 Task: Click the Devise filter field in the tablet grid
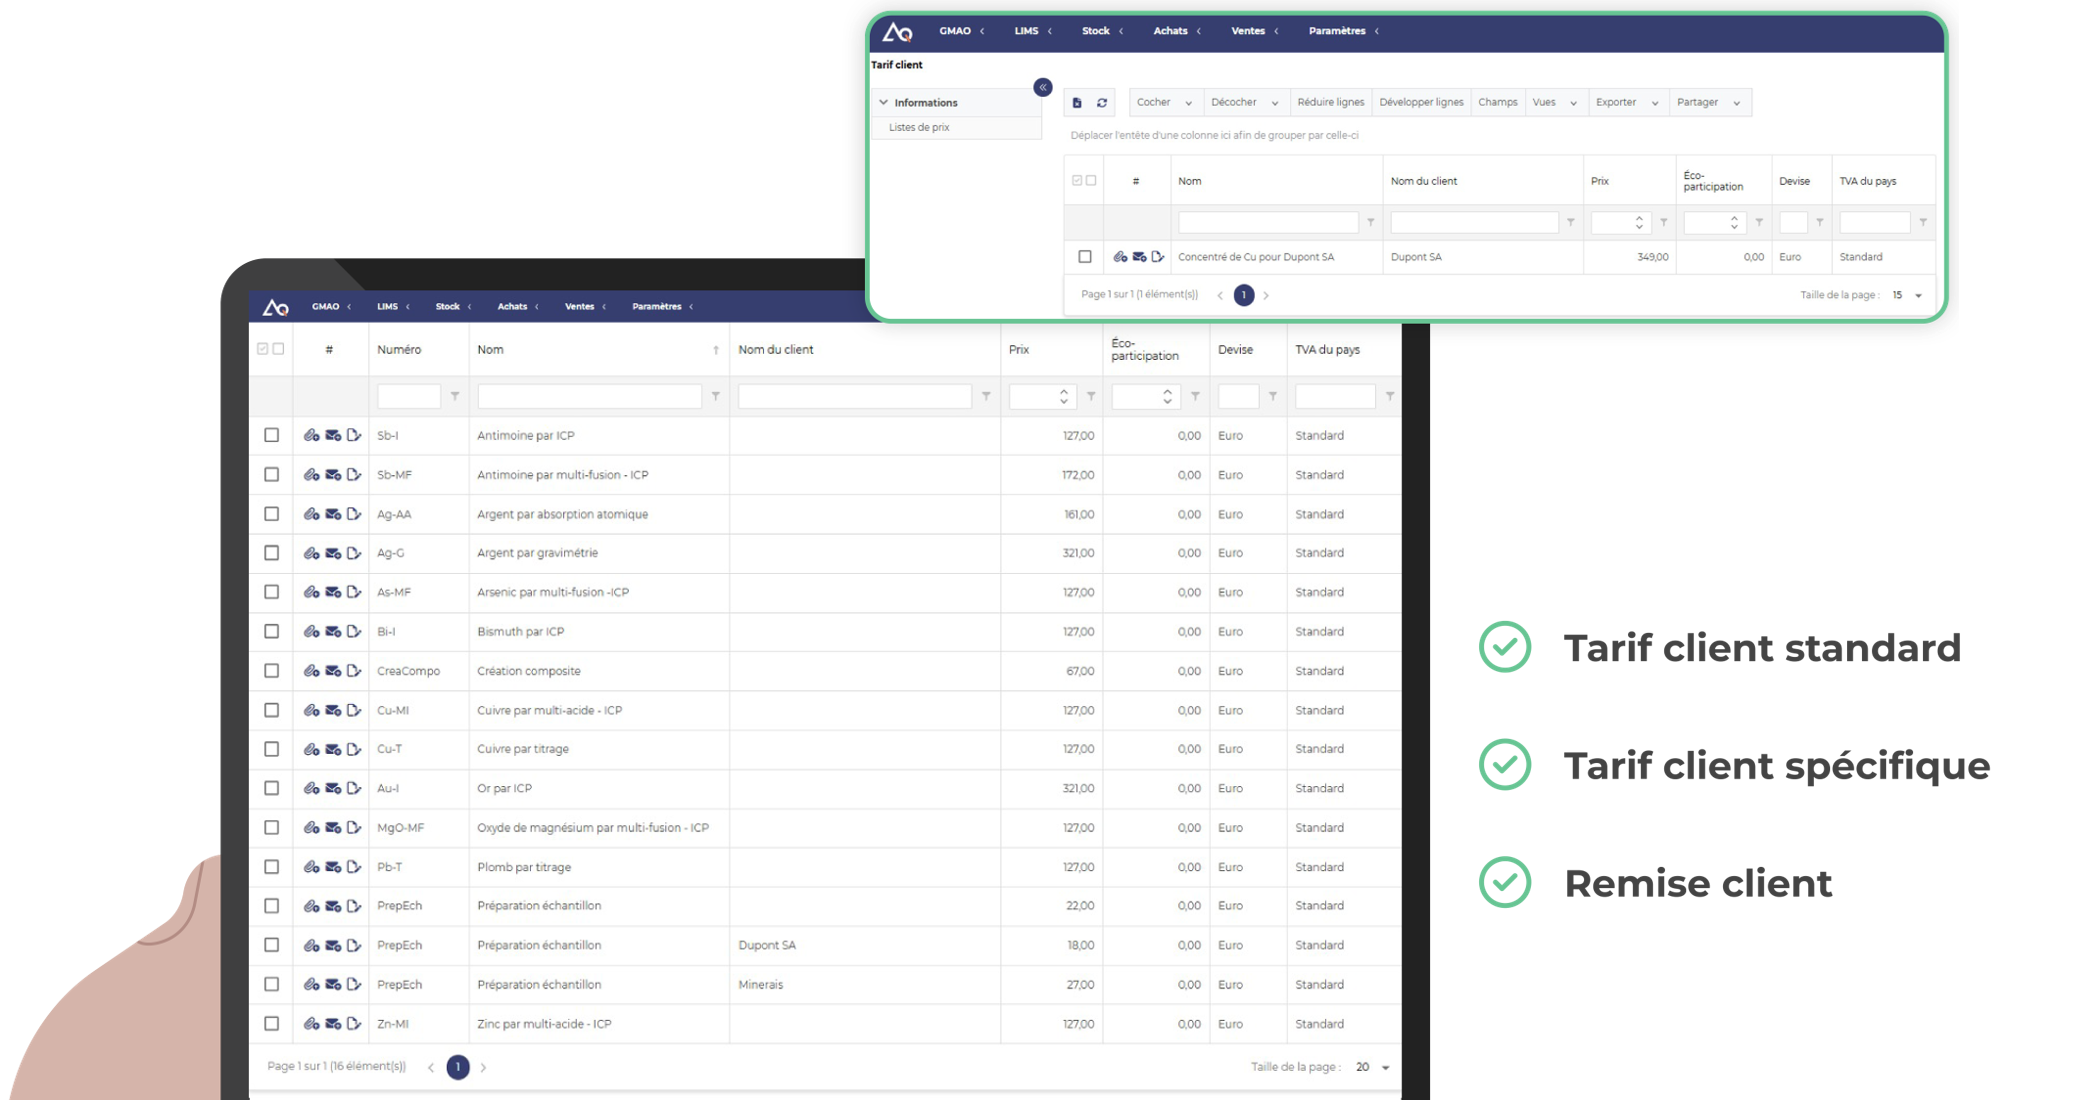point(1238,396)
